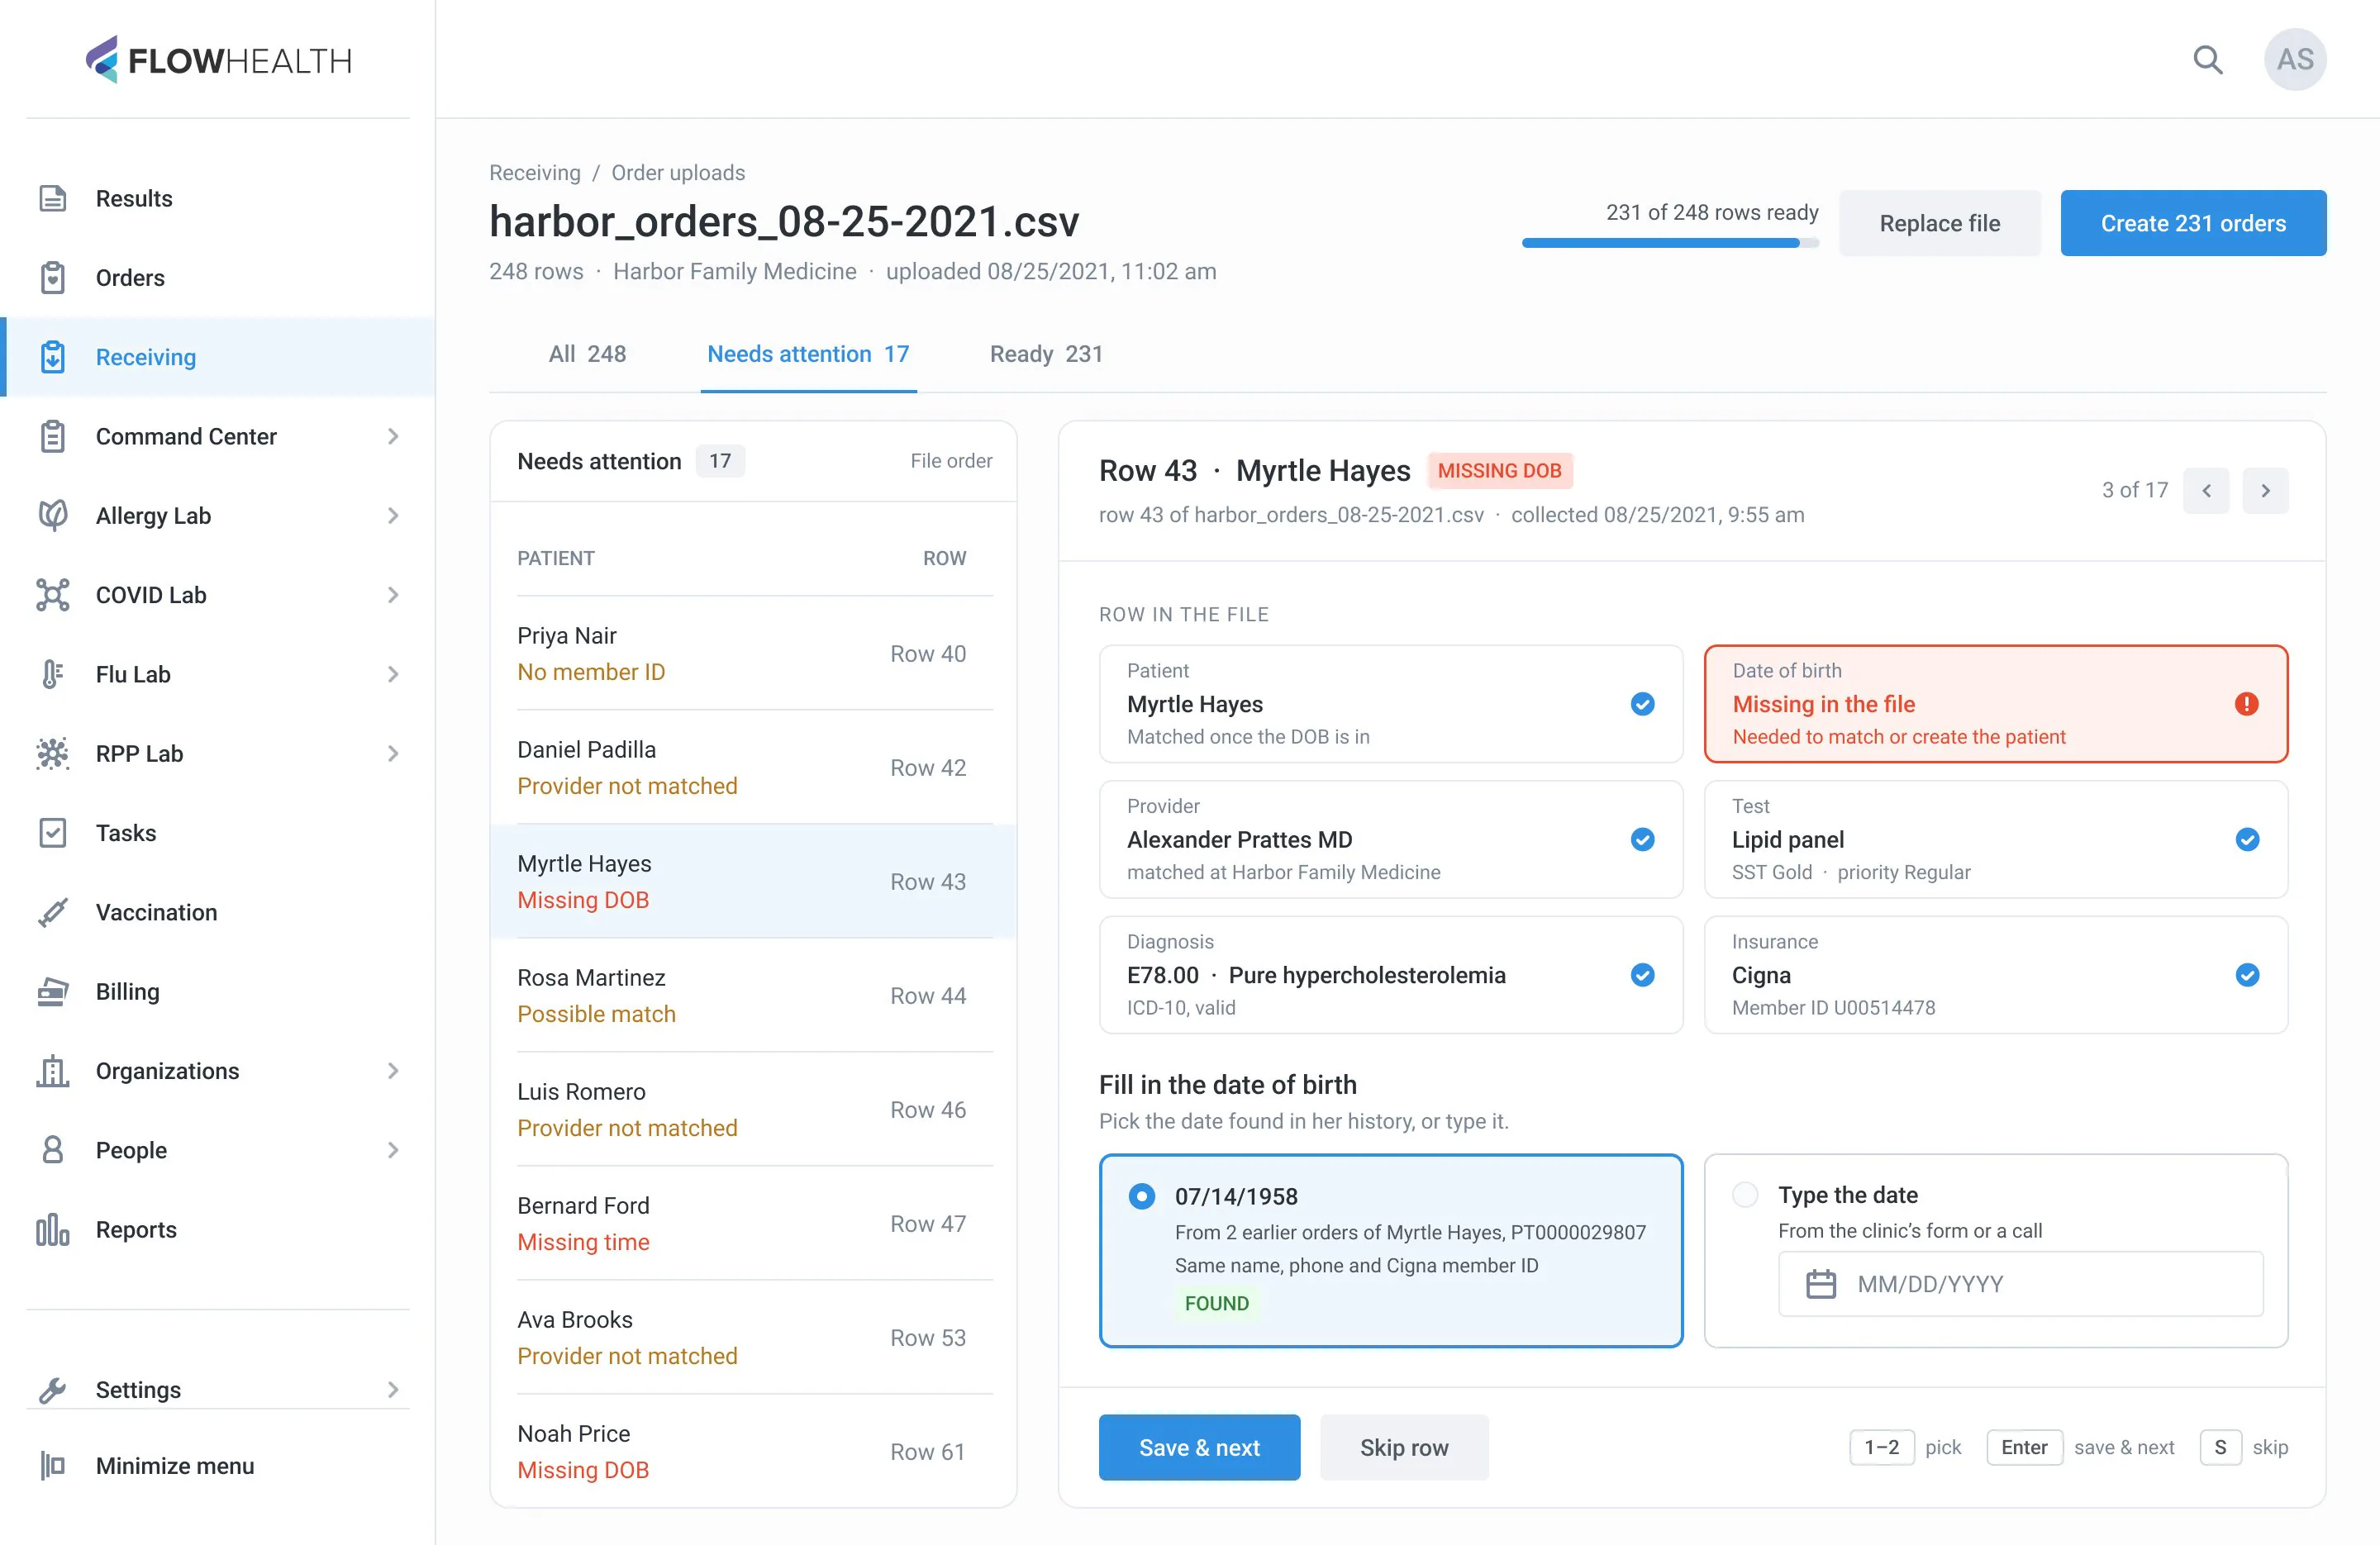2380x1545 pixels.
Task: Click the Patient Myrtle Hayes check mark
Action: point(1642,704)
